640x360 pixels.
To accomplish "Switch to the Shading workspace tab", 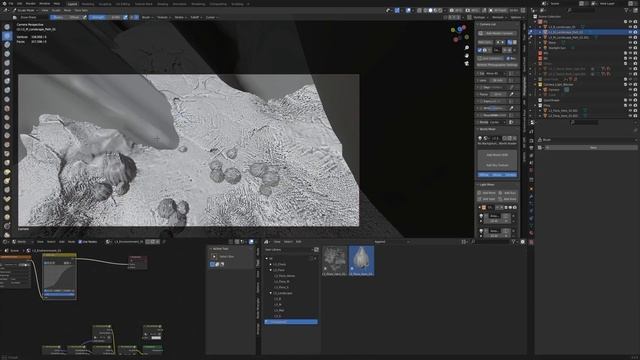I will 162,4.
